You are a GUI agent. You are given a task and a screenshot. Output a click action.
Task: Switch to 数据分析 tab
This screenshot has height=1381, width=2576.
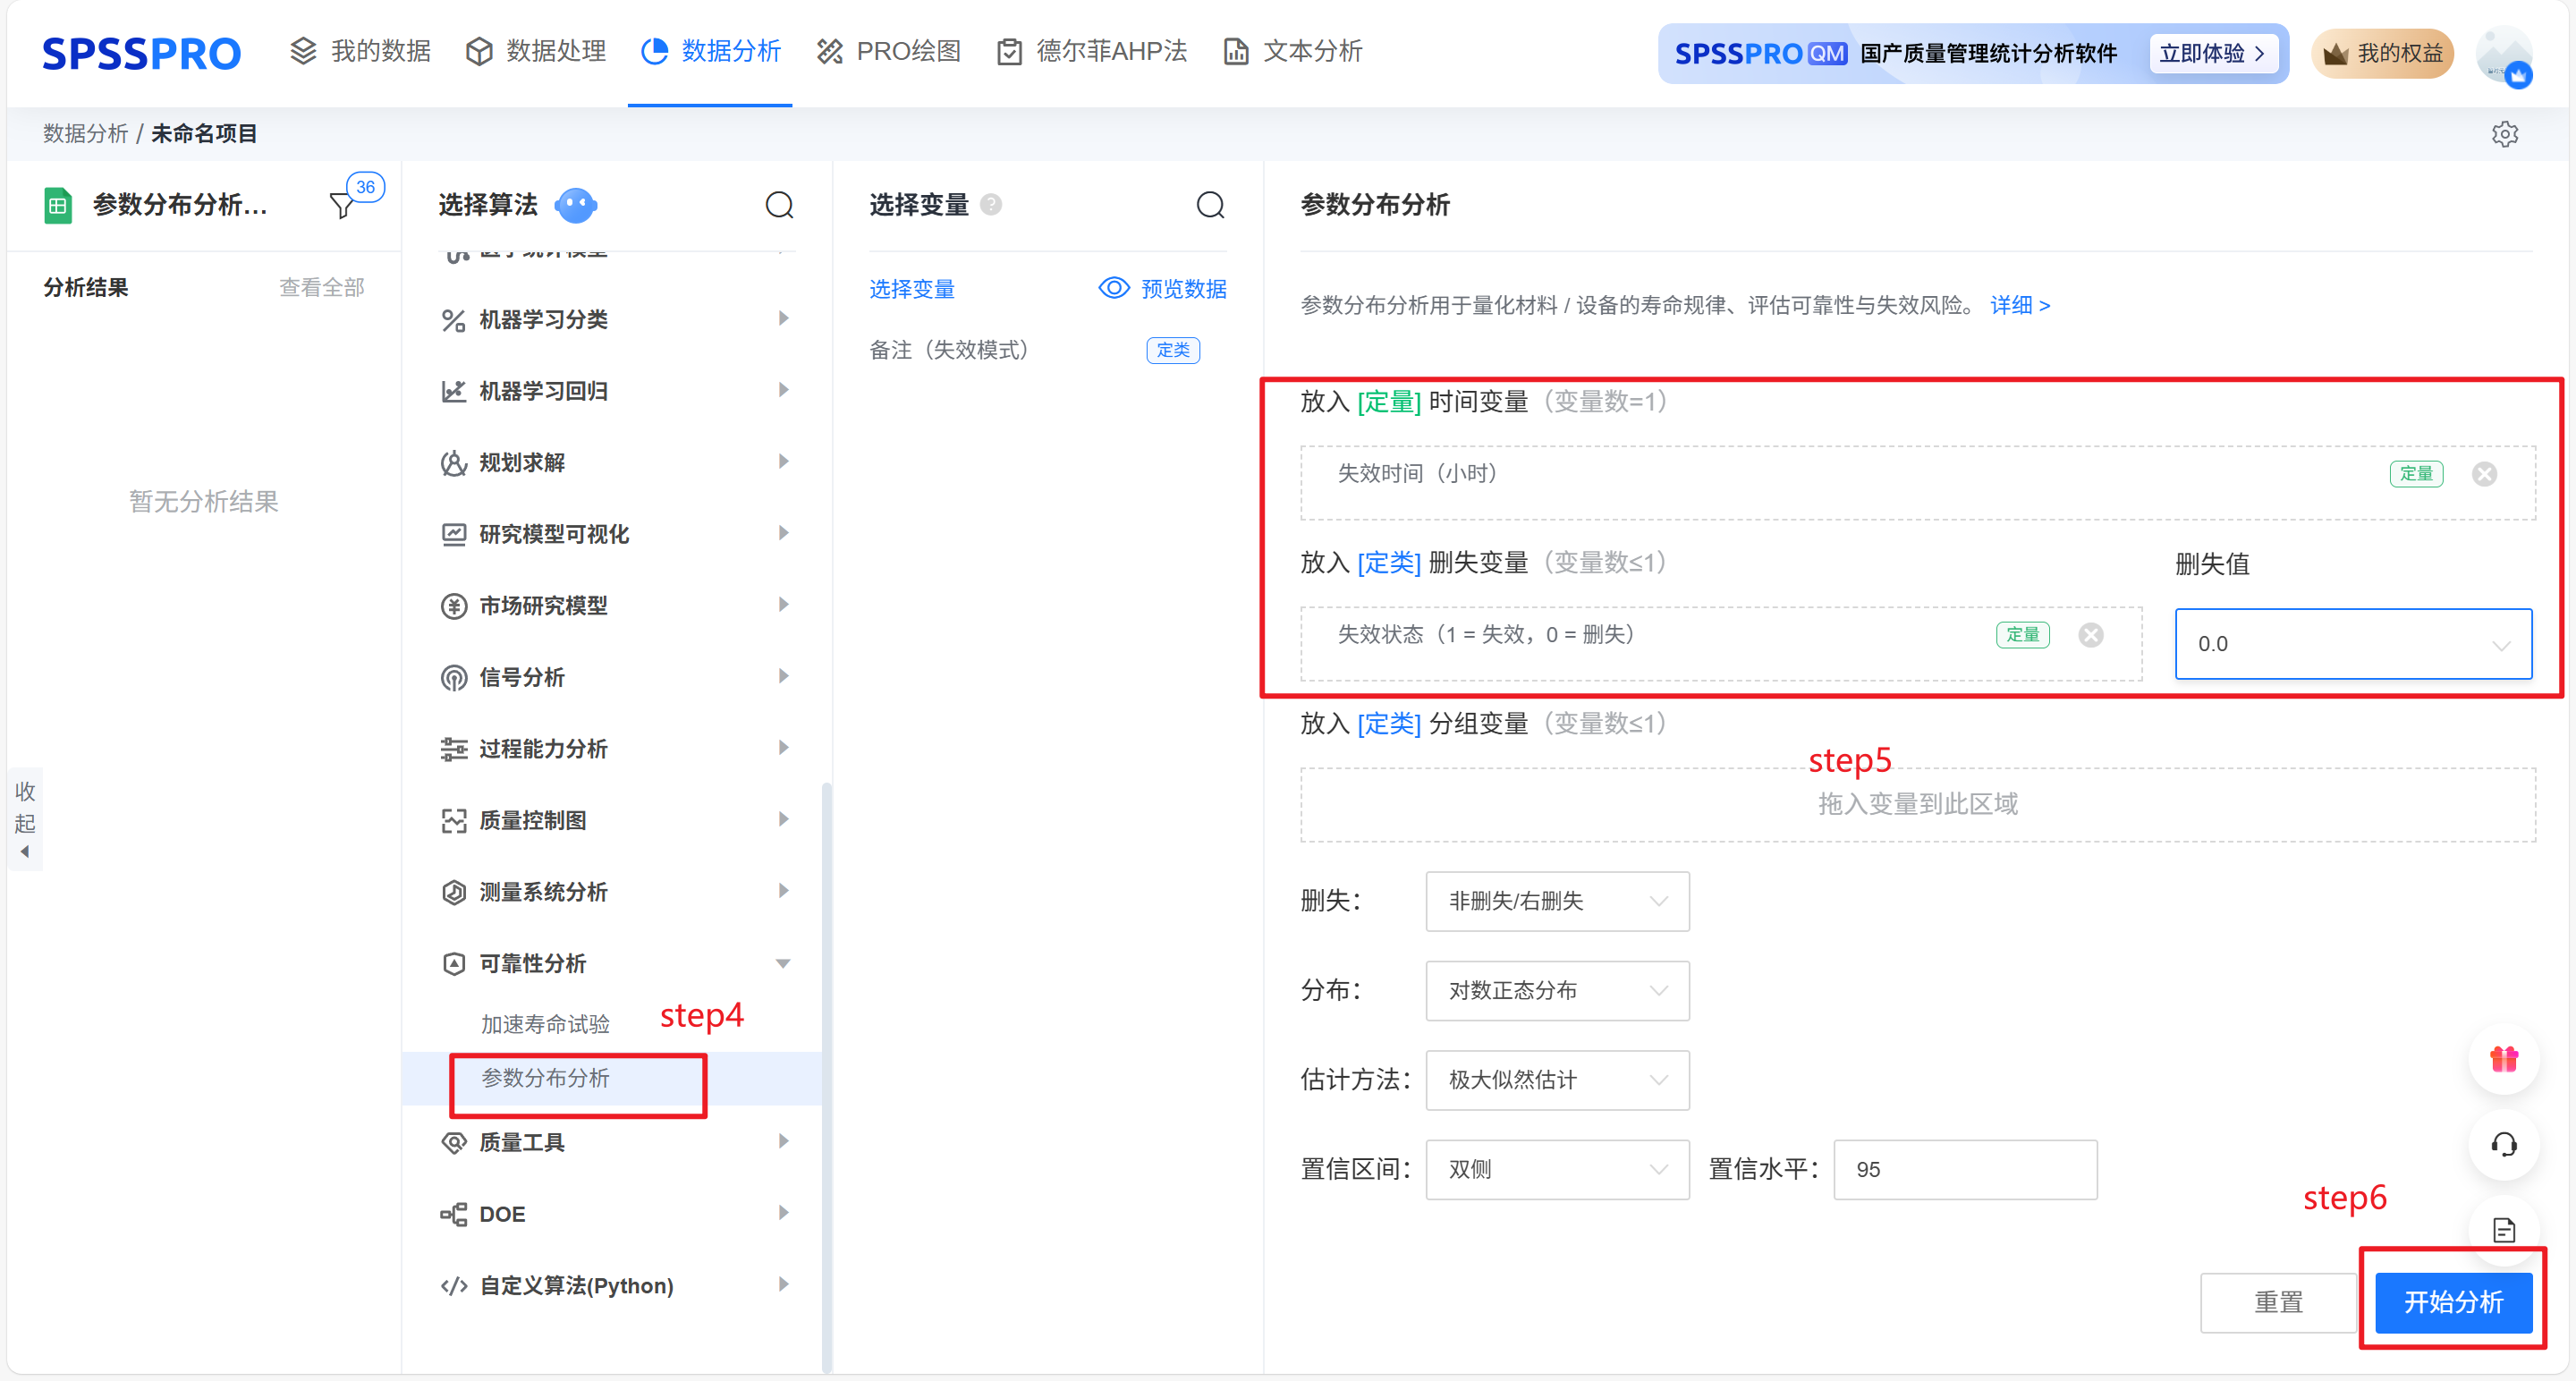pyautogui.click(x=710, y=51)
